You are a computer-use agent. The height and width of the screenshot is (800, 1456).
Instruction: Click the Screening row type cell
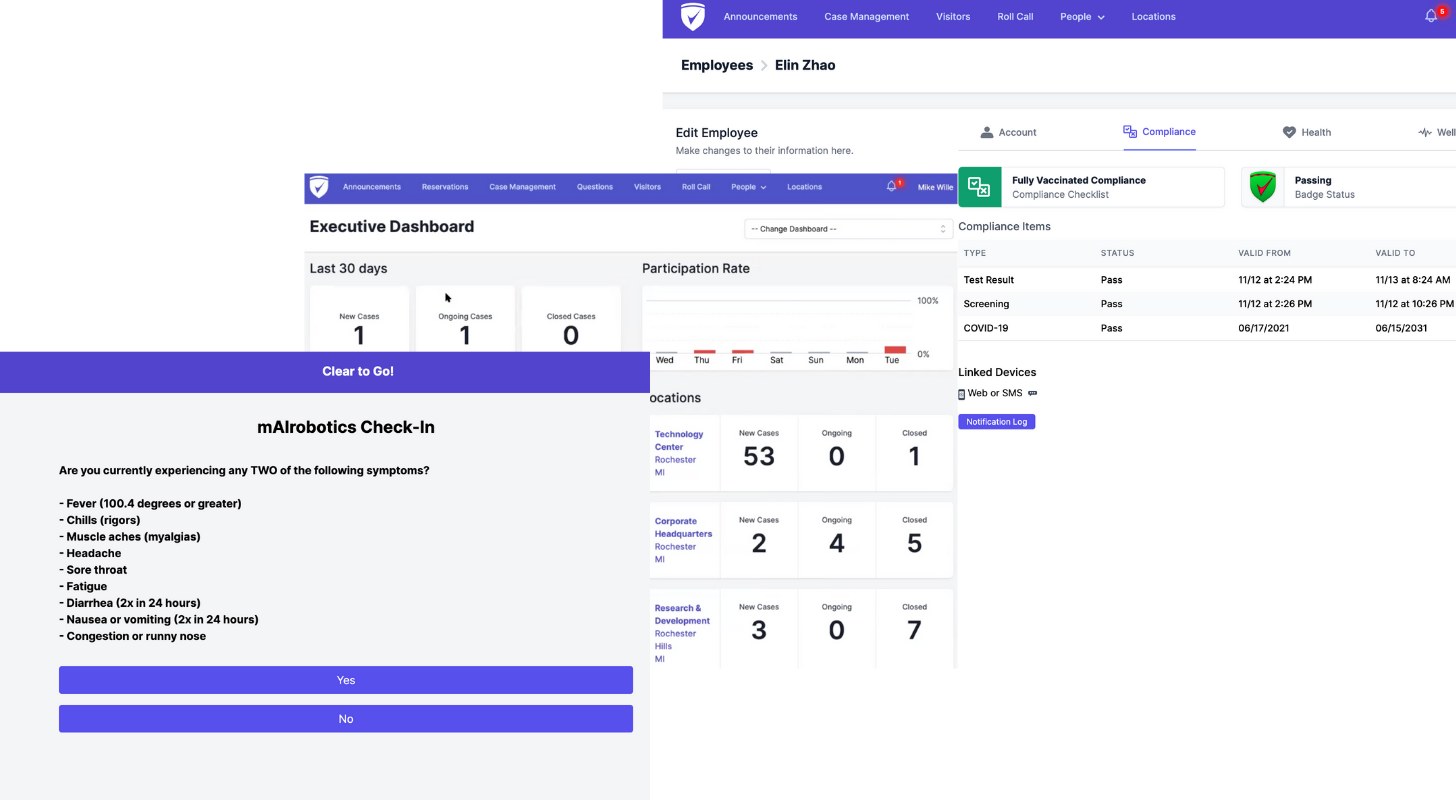coord(986,304)
